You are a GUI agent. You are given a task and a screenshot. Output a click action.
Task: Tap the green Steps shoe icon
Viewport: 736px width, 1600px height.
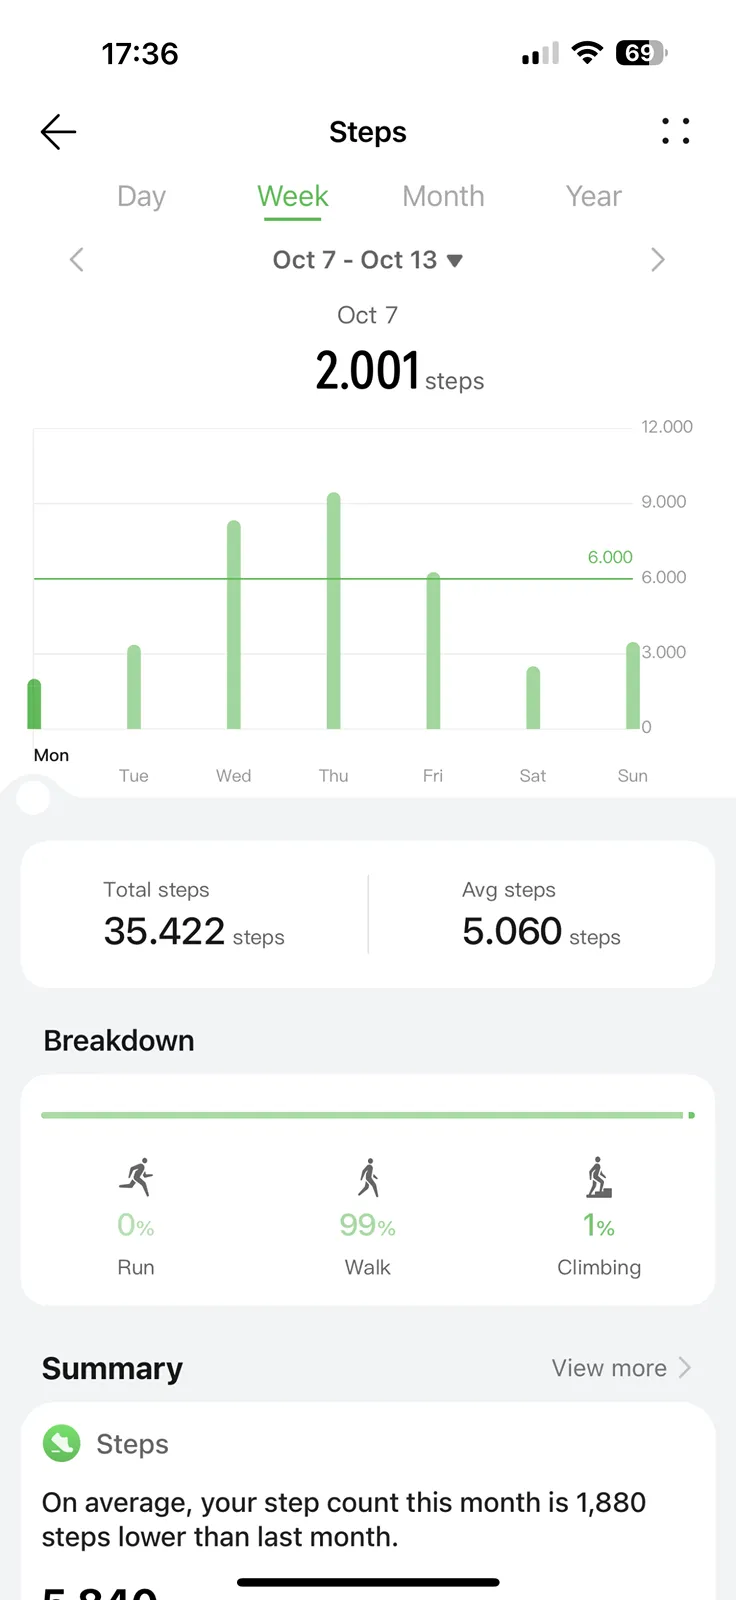(x=61, y=1443)
